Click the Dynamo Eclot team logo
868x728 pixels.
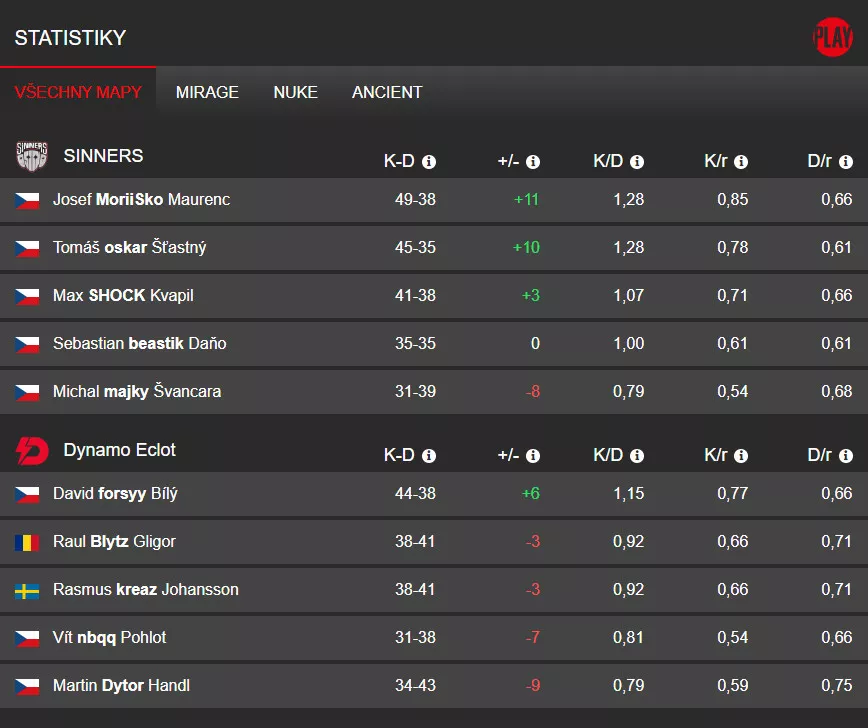click(x=31, y=451)
